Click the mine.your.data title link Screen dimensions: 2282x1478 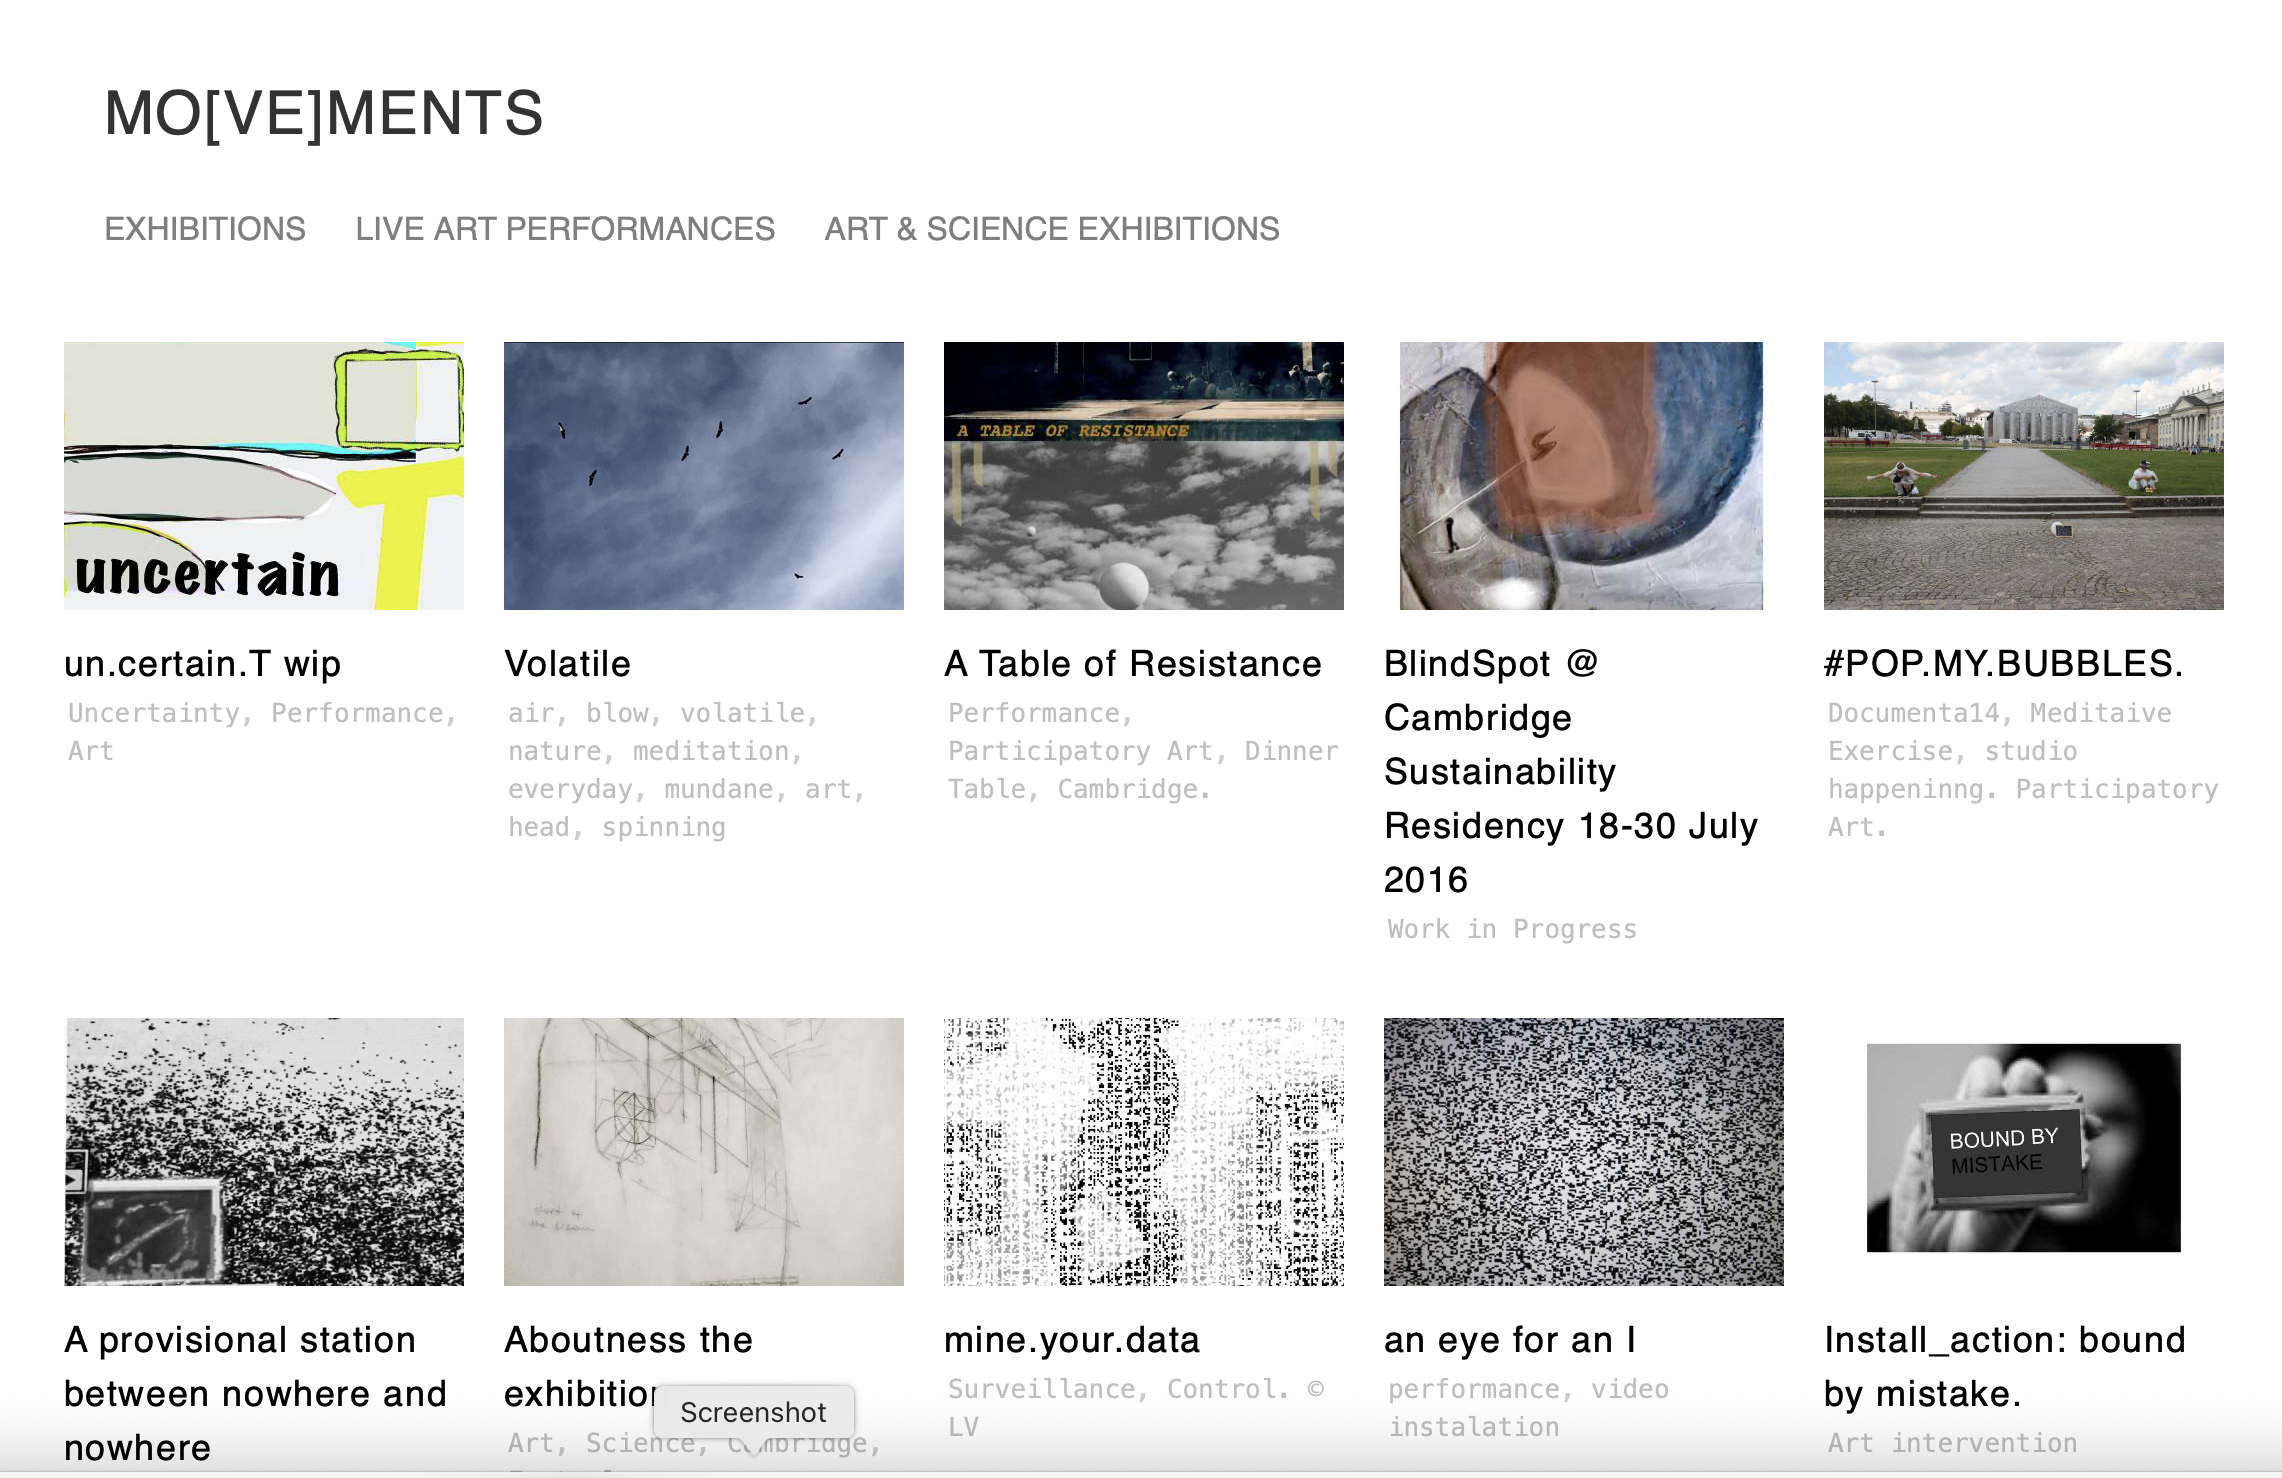coord(1072,1340)
